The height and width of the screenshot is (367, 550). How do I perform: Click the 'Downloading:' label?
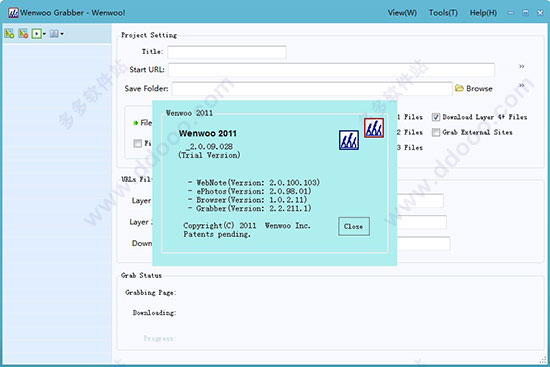pyautogui.click(x=154, y=313)
